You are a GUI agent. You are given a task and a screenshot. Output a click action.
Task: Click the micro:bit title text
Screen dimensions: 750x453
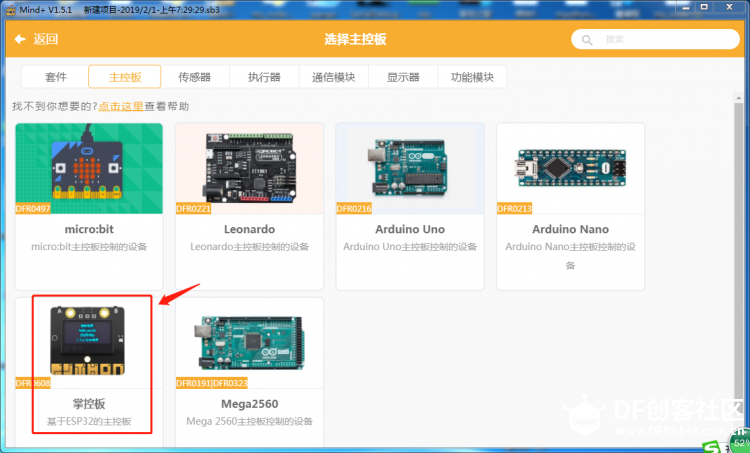pyautogui.click(x=89, y=229)
